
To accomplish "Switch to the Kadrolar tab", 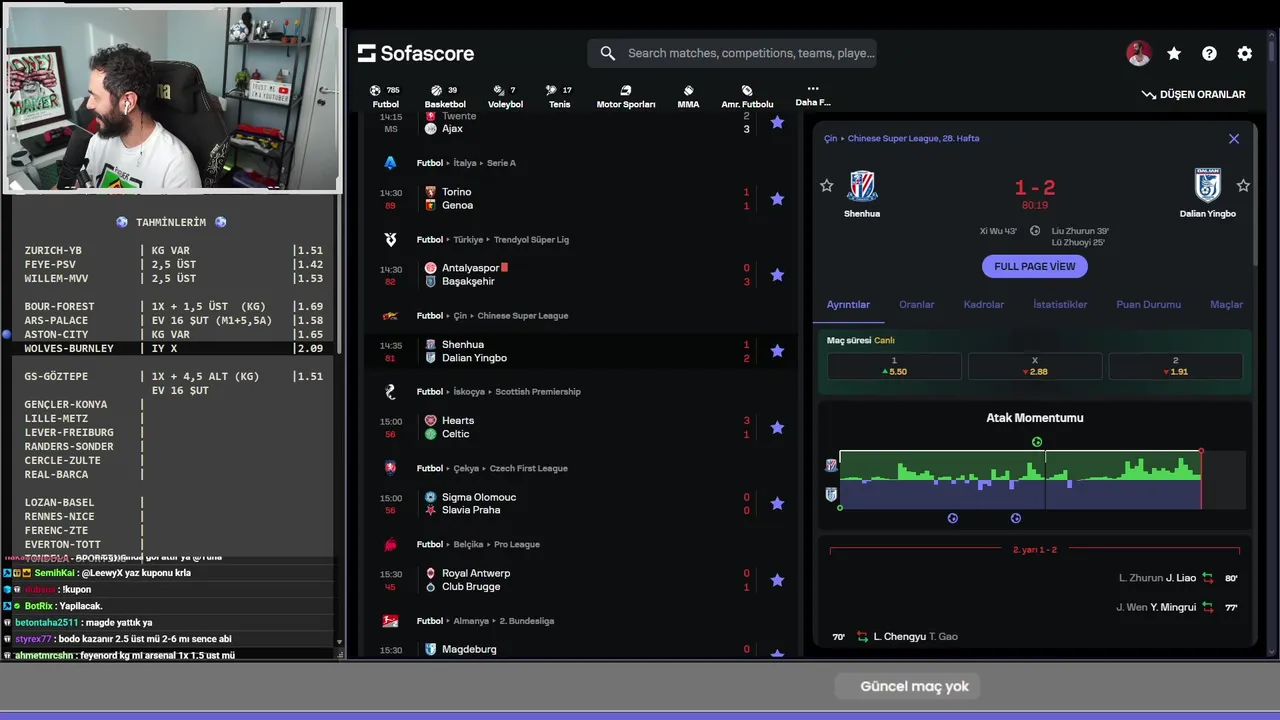I will tap(984, 304).
